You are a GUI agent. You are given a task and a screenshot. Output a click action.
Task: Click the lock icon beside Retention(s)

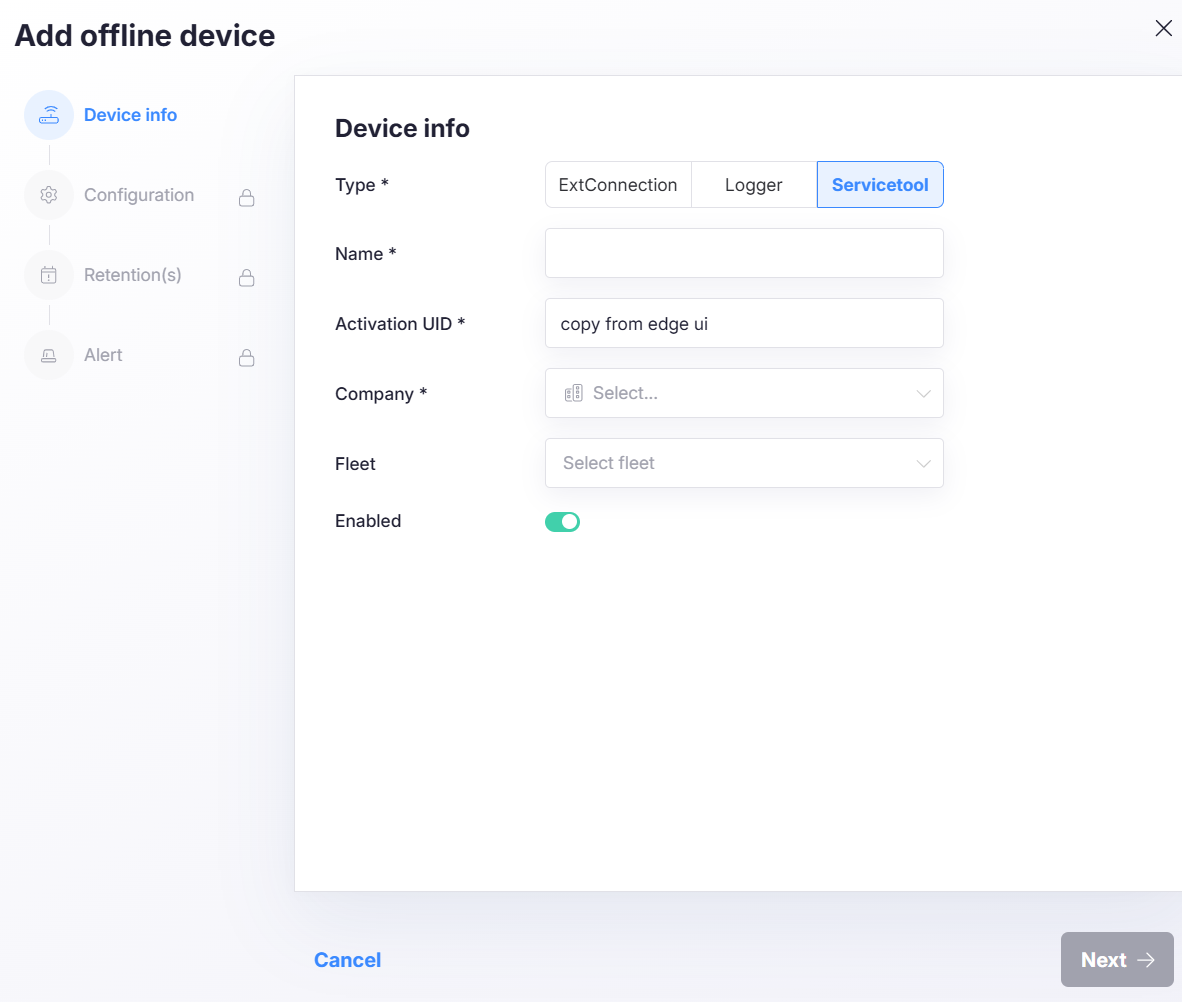(246, 278)
